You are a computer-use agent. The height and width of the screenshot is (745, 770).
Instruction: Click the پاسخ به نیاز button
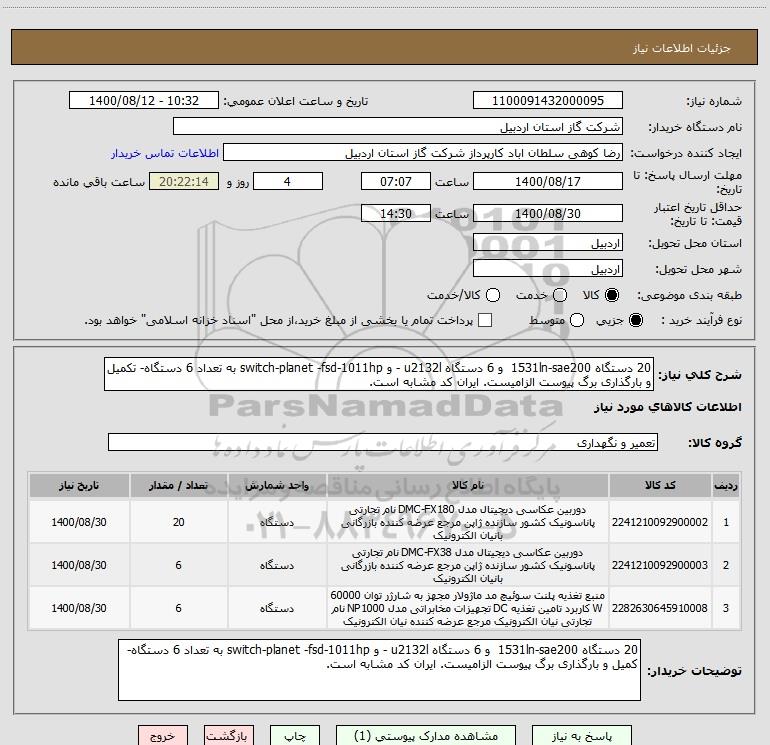pyautogui.click(x=582, y=735)
